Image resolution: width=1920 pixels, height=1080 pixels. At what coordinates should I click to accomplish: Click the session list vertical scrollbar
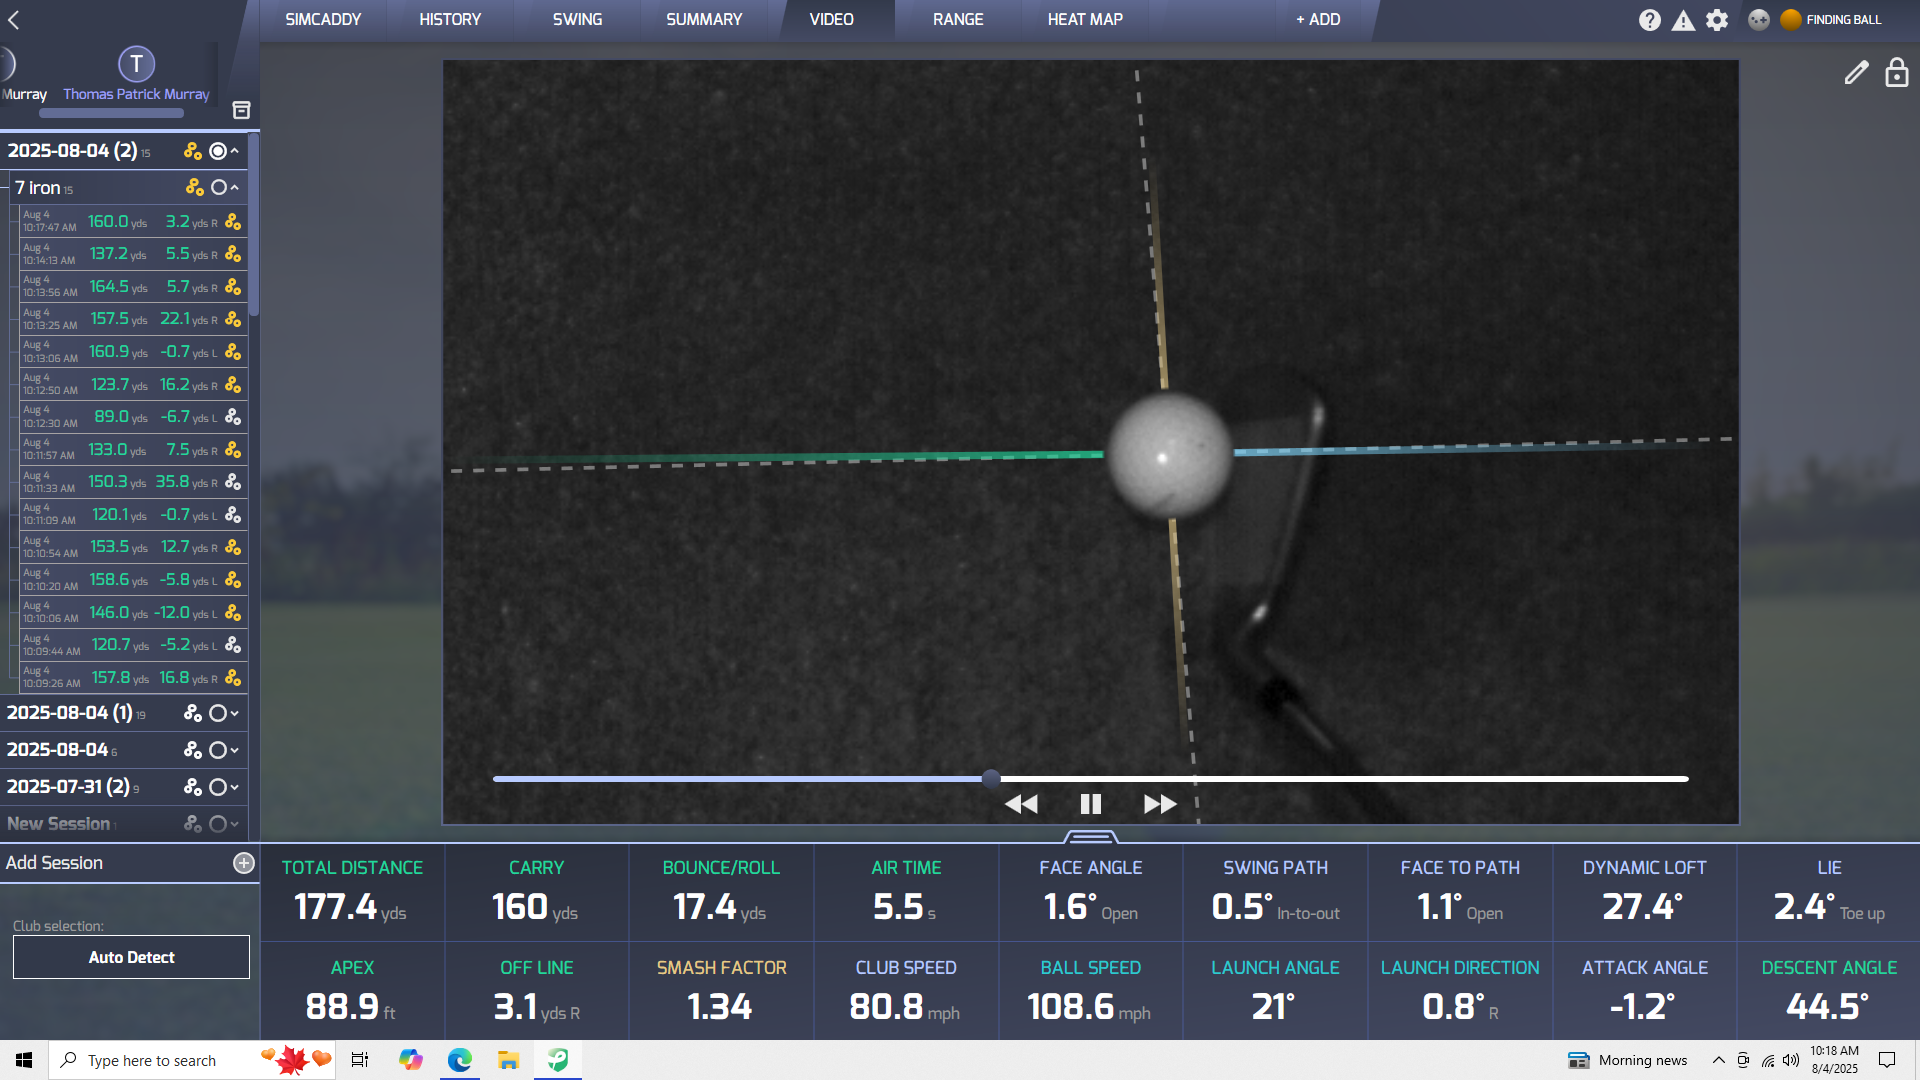coord(254,225)
